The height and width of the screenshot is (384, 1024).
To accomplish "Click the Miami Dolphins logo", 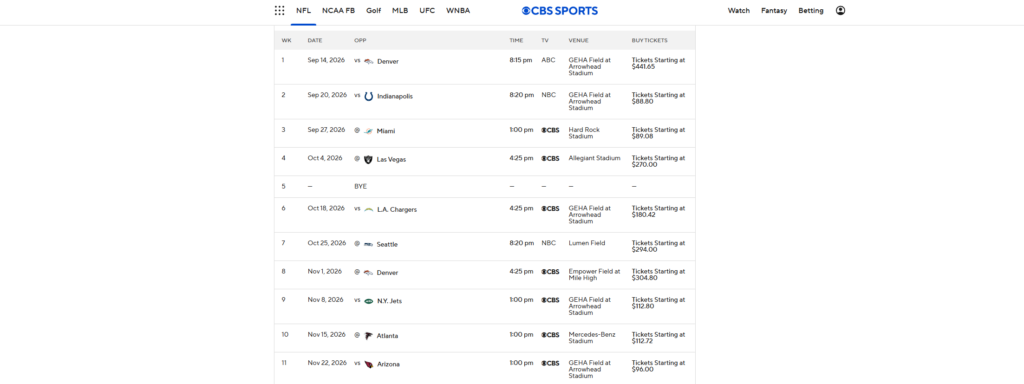I will [x=368, y=131].
